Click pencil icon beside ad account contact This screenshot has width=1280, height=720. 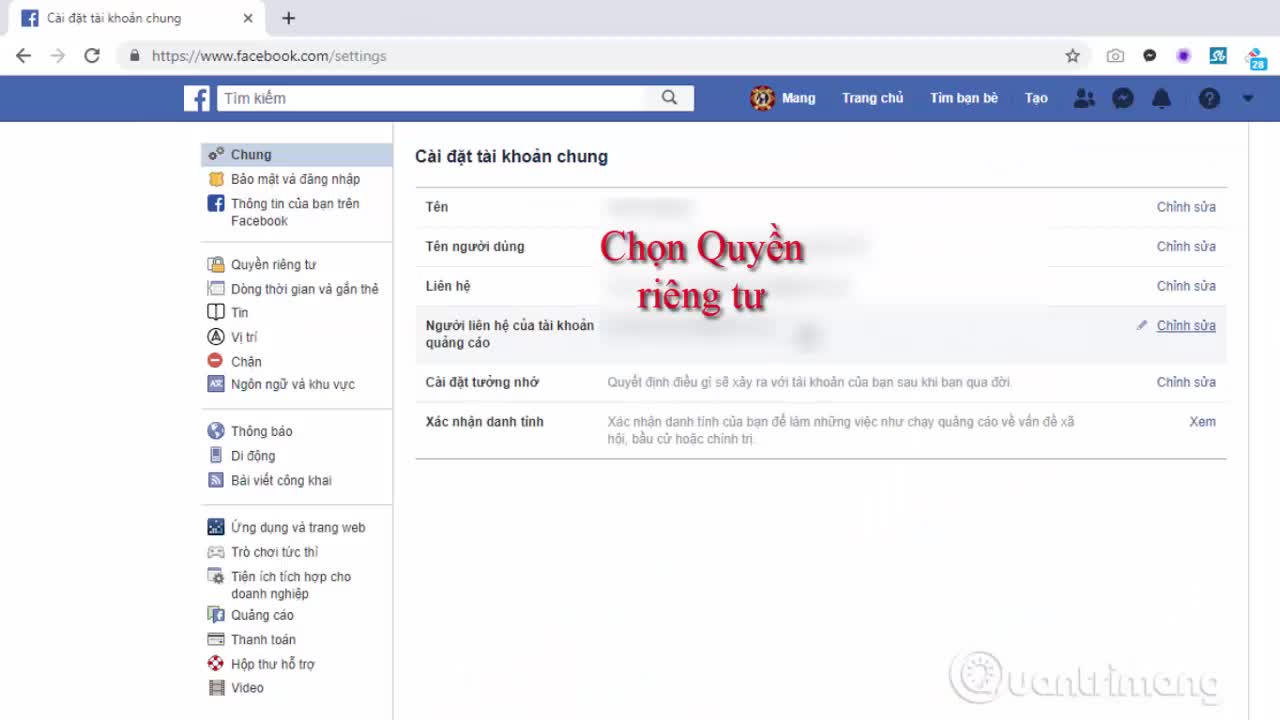pos(1142,326)
